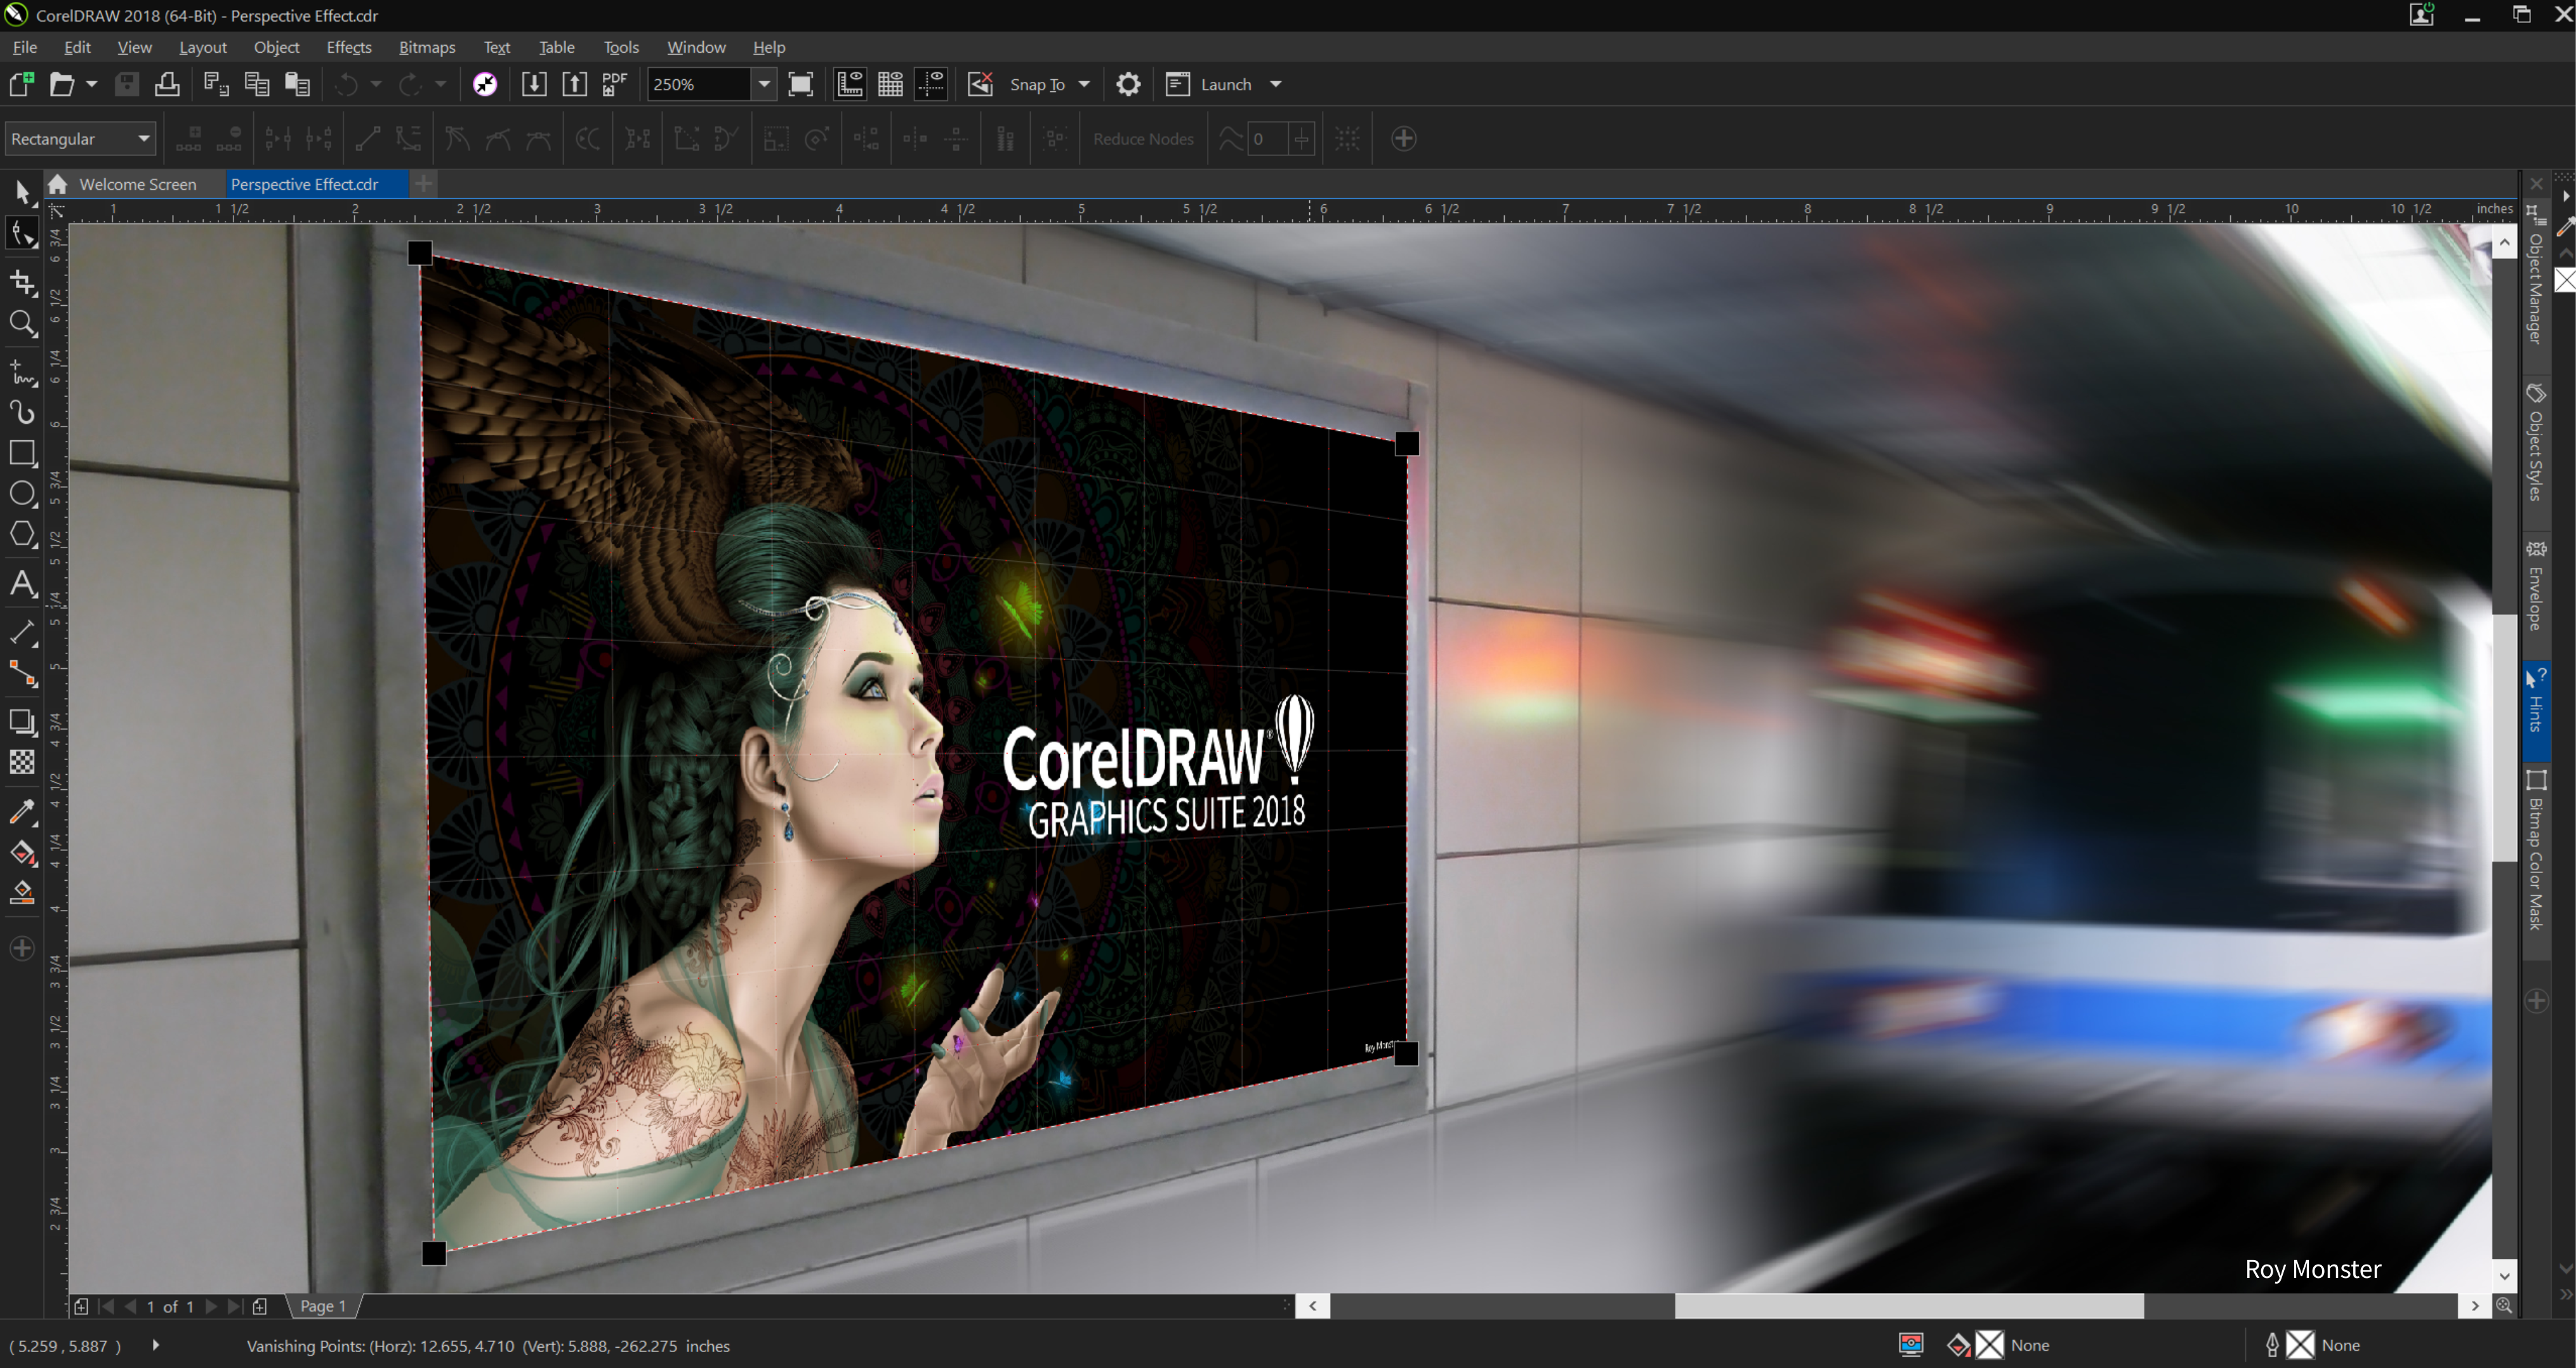Open the Object menu

276,47
